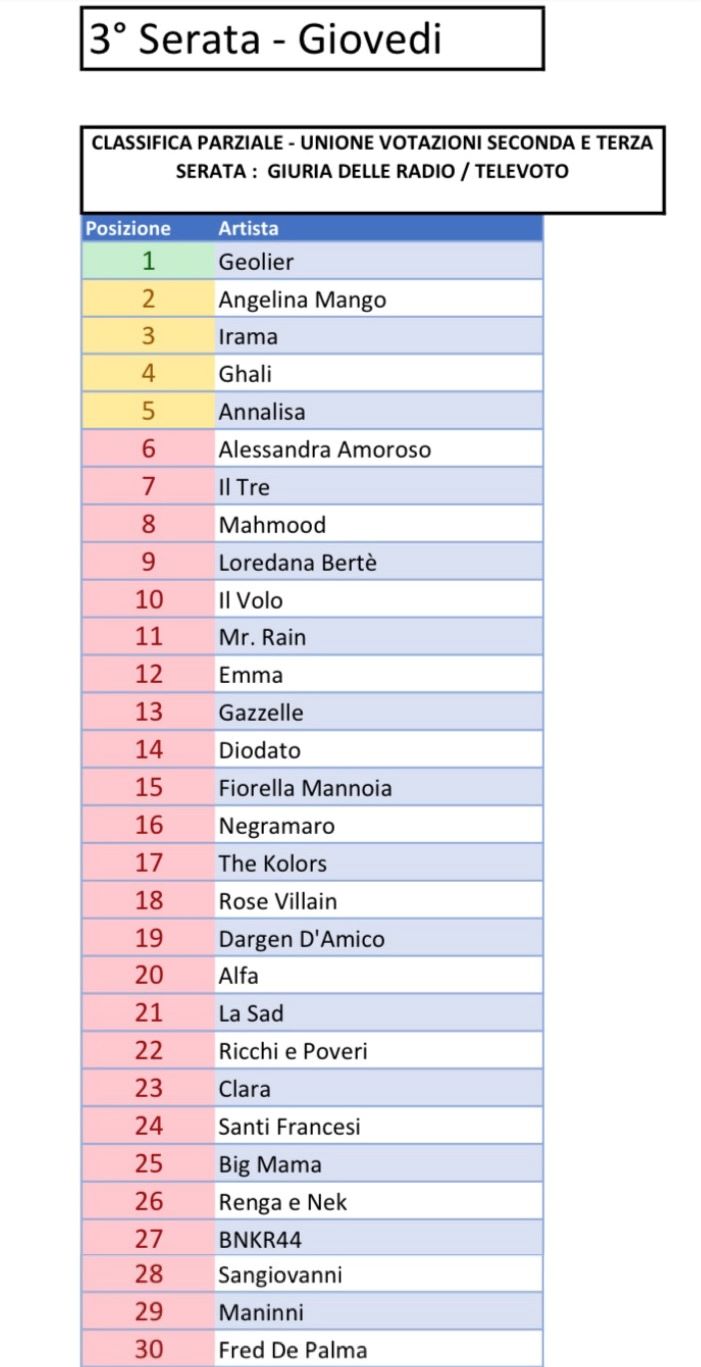
Task: Select the Fiorella Mannoia entry
Action: tap(378, 788)
